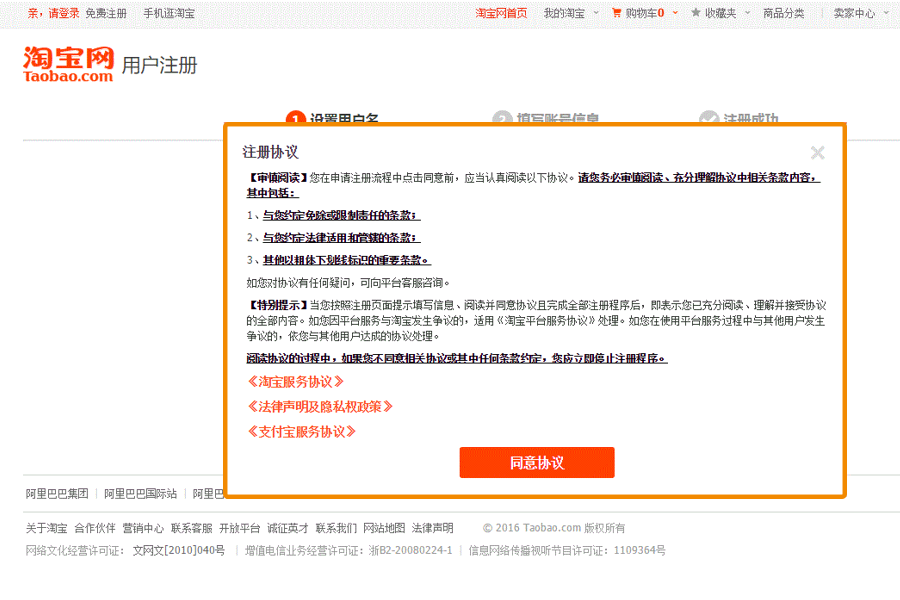Click the © 2016 Taobao.com 版权所有 text
900x600 pixels.
tap(554, 528)
